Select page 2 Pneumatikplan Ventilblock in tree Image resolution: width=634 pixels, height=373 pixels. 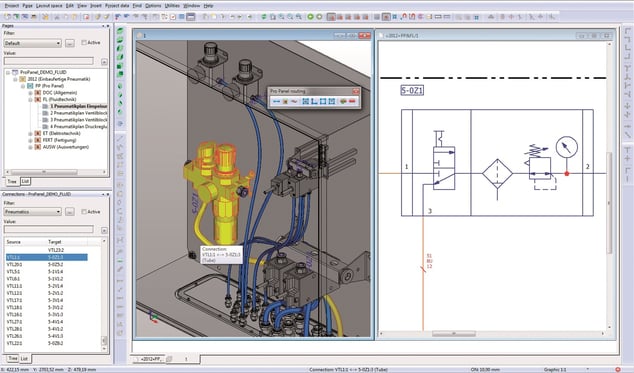pos(79,113)
